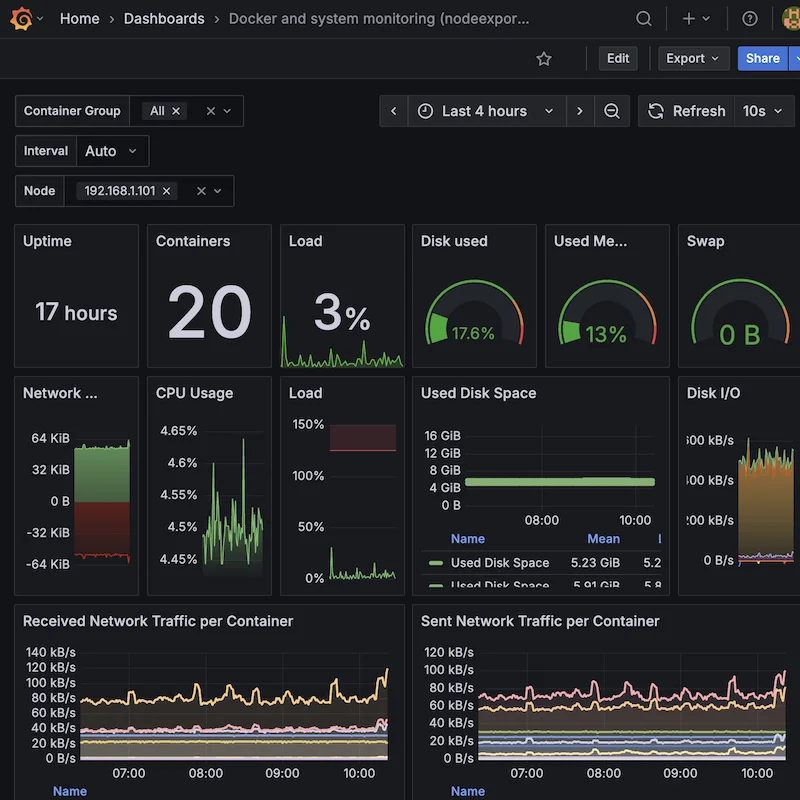Go to Home breadcrumb

point(79,18)
